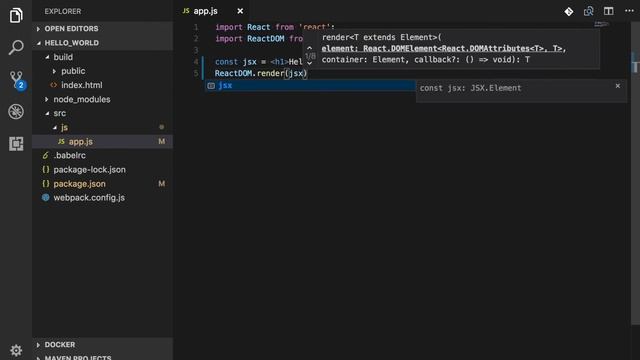The width and height of the screenshot is (640, 360).
Task: Click the modified M badge on app.js
Action: point(162,142)
